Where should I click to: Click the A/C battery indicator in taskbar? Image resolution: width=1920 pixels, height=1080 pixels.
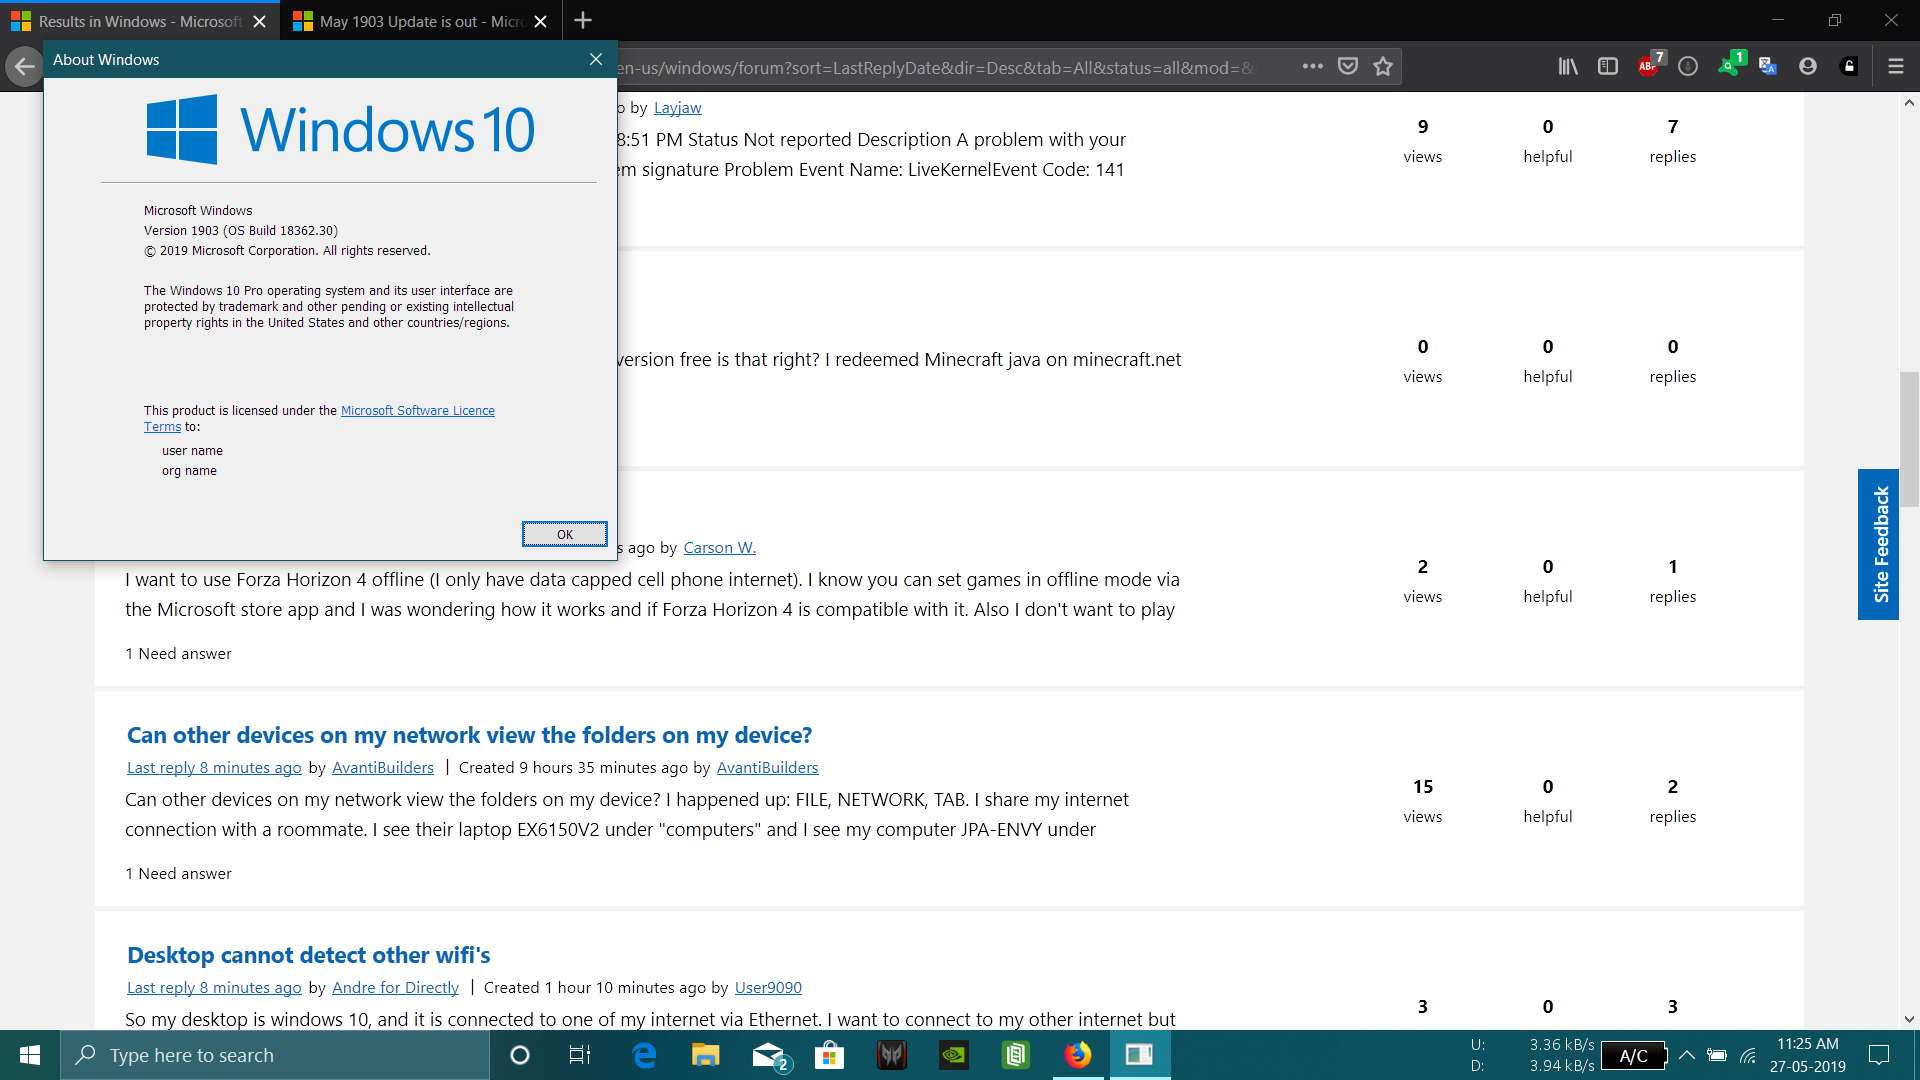click(x=1634, y=1056)
